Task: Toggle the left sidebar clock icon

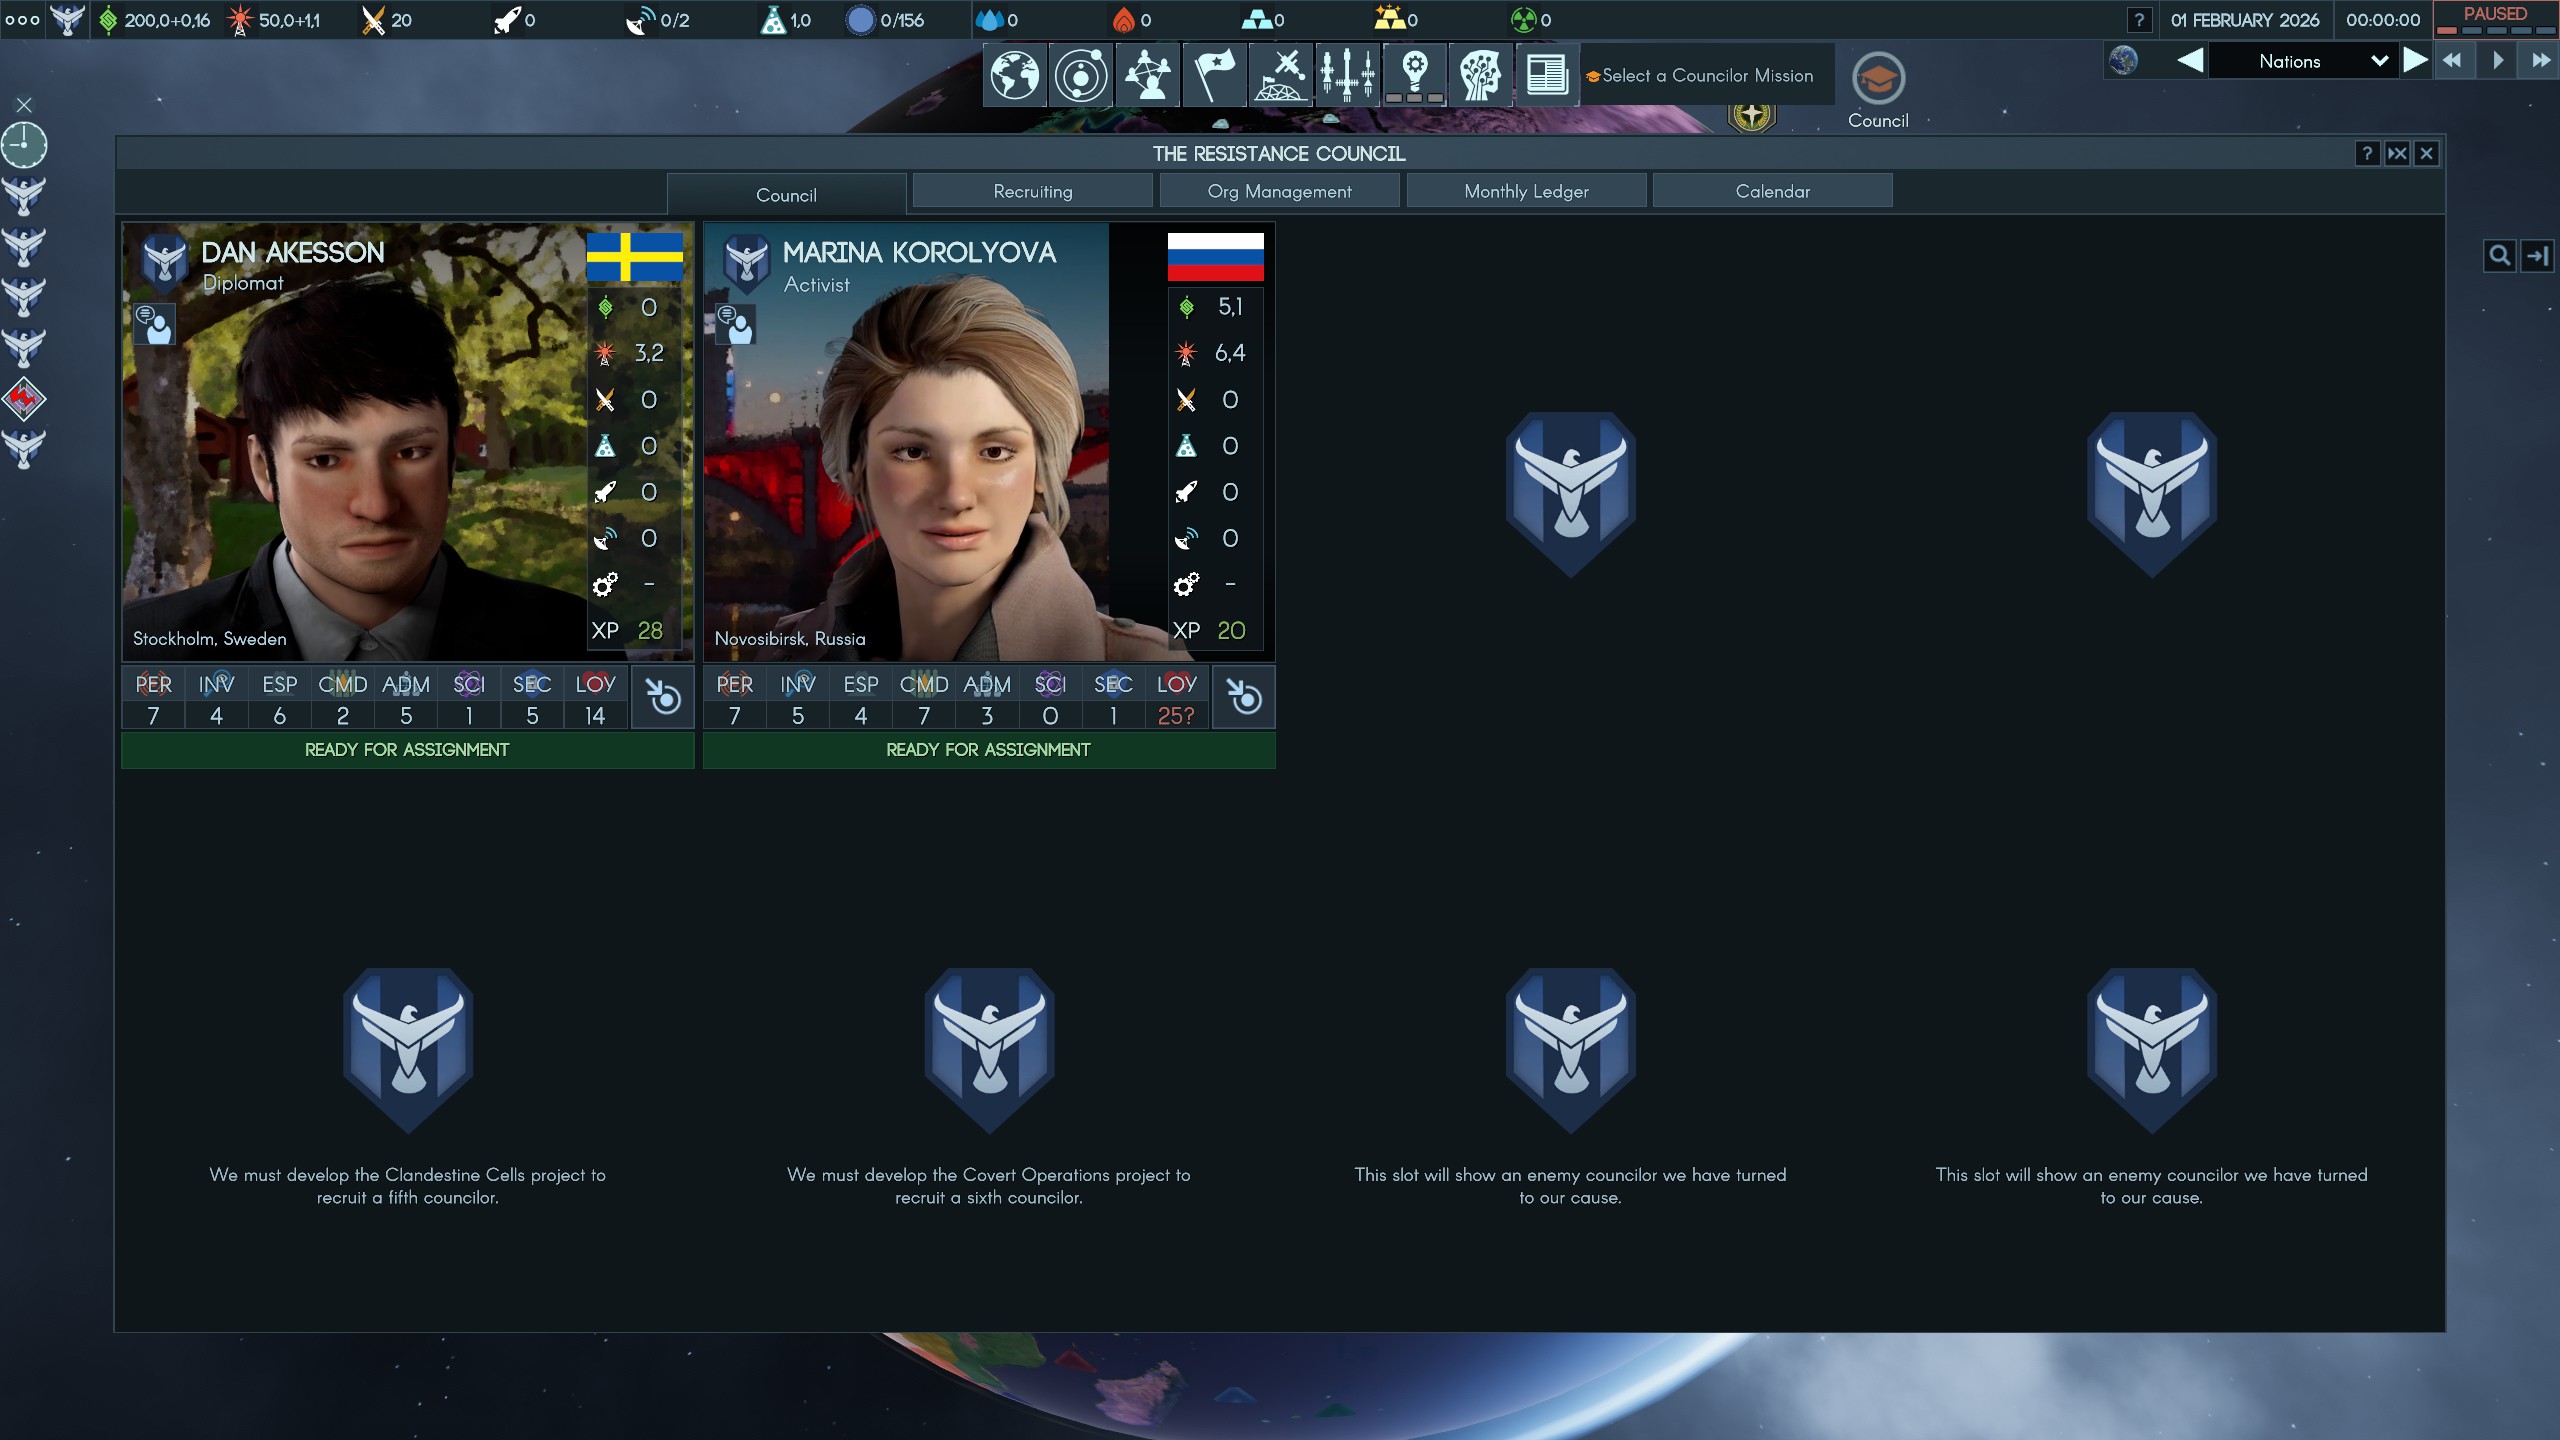Action: [24, 145]
